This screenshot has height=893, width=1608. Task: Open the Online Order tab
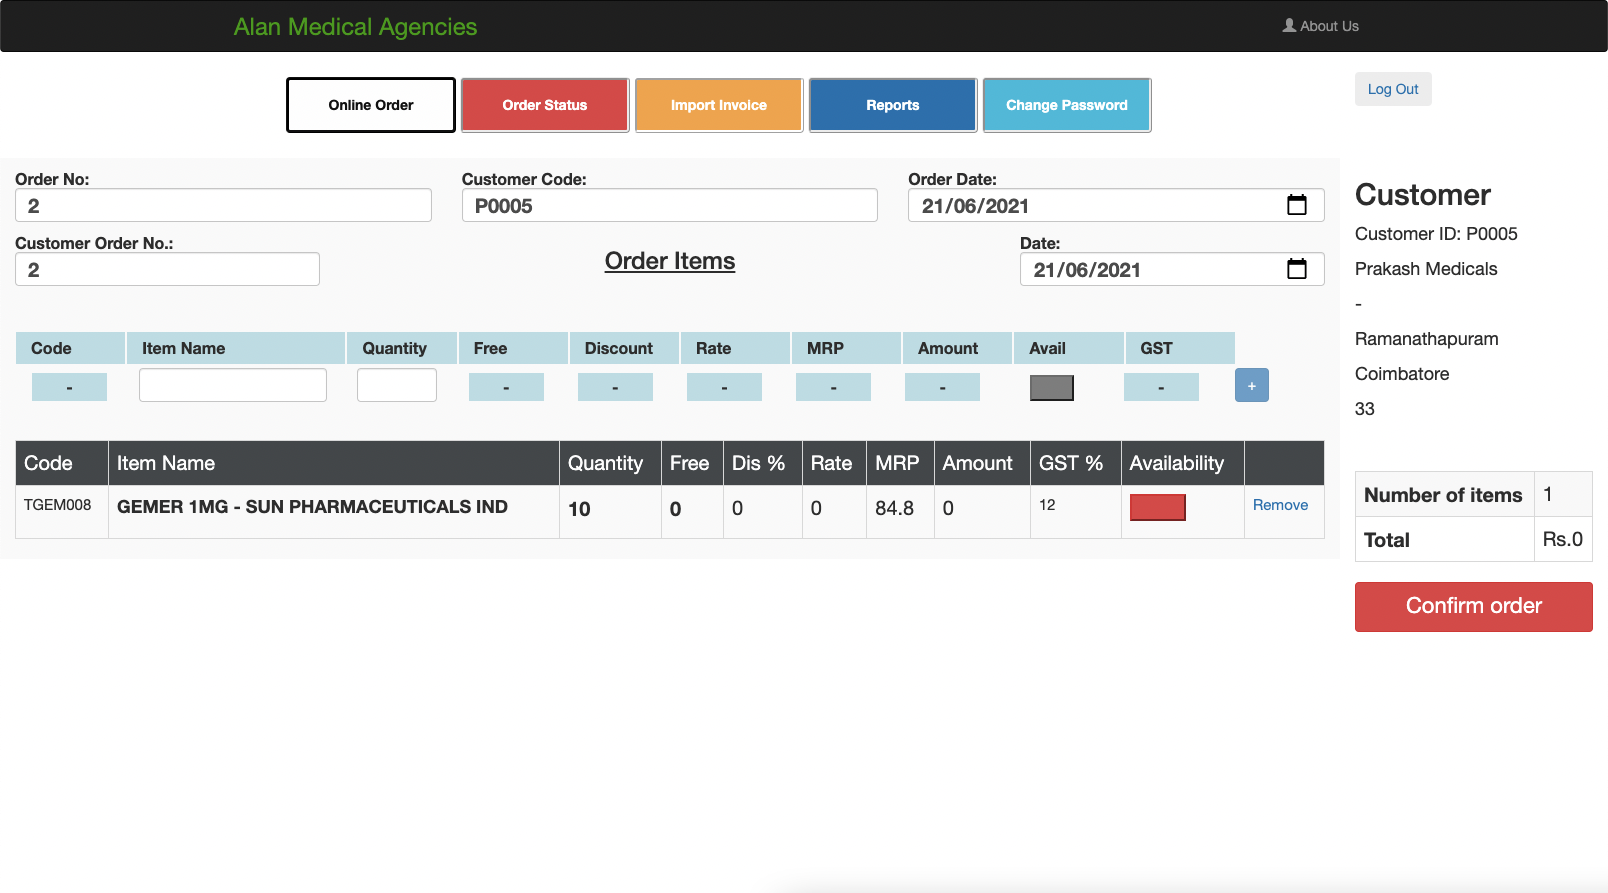pos(371,105)
